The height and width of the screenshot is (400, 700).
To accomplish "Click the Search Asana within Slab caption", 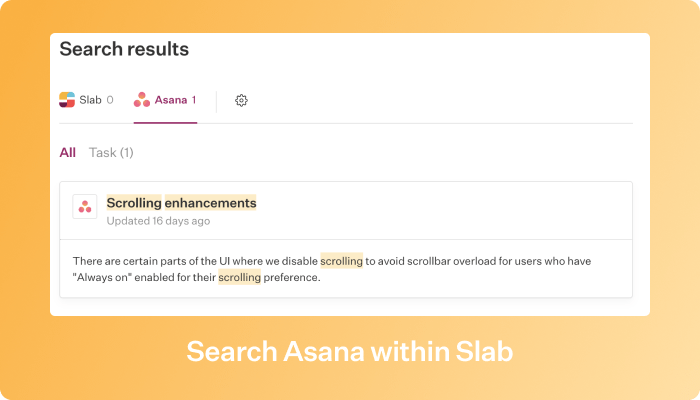I will click(x=350, y=351).
